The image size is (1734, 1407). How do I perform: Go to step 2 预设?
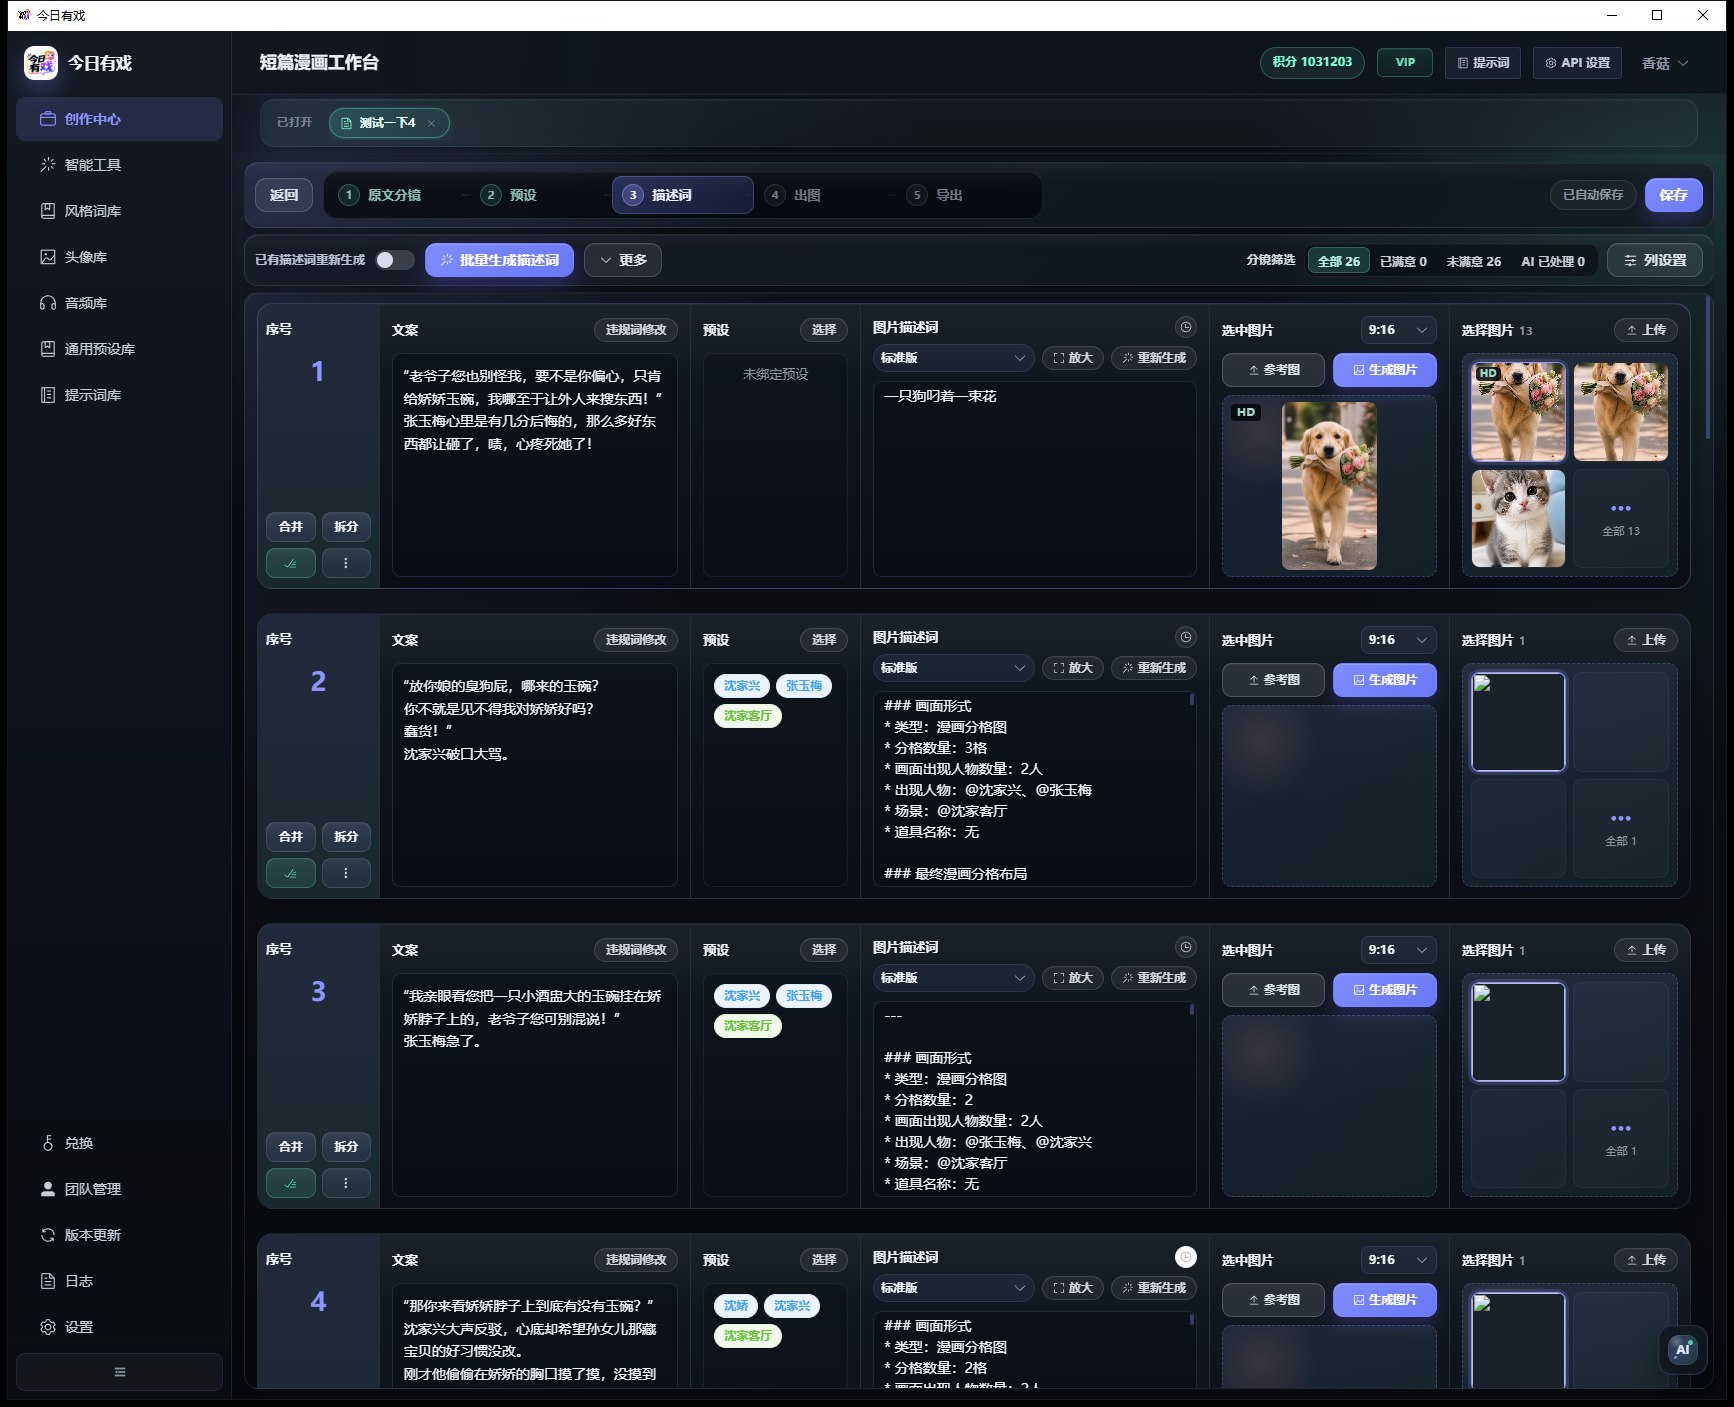click(x=510, y=195)
